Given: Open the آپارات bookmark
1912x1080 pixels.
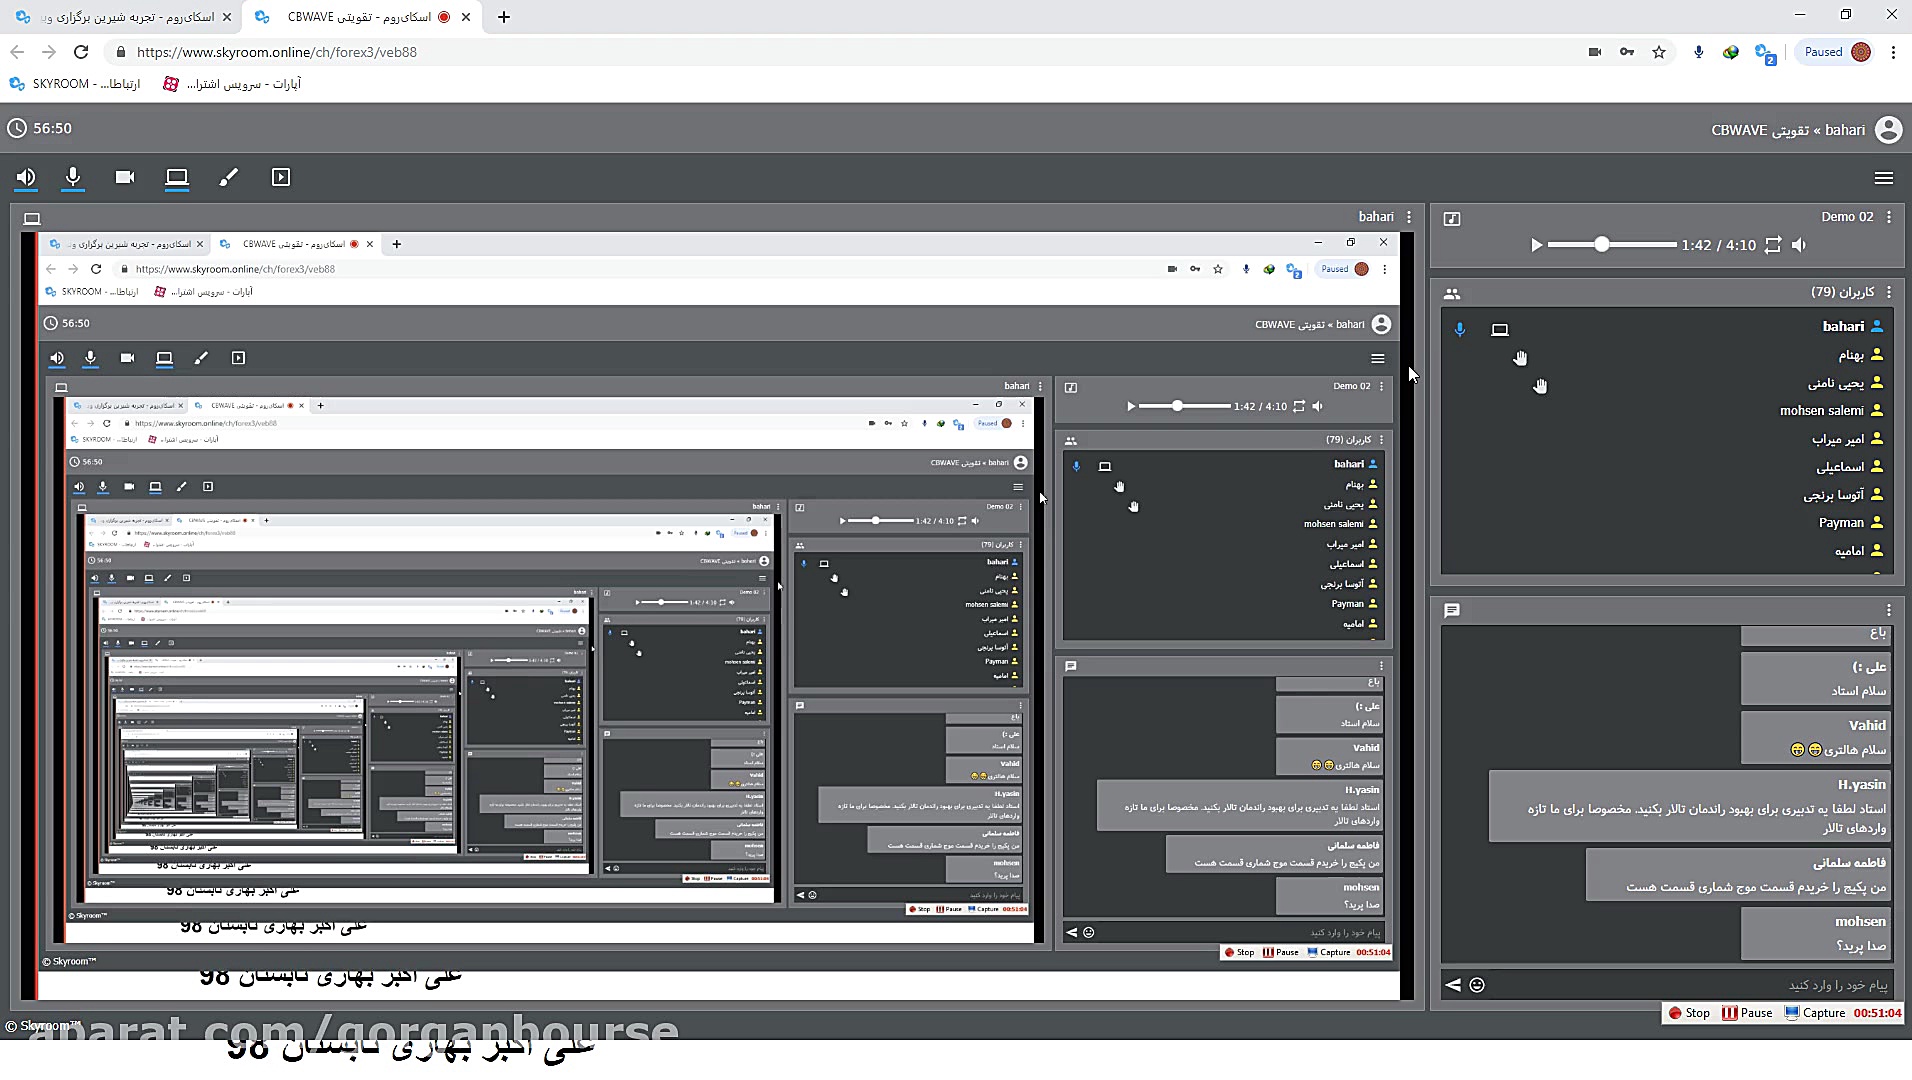Looking at the screenshot, I should coord(232,84).
